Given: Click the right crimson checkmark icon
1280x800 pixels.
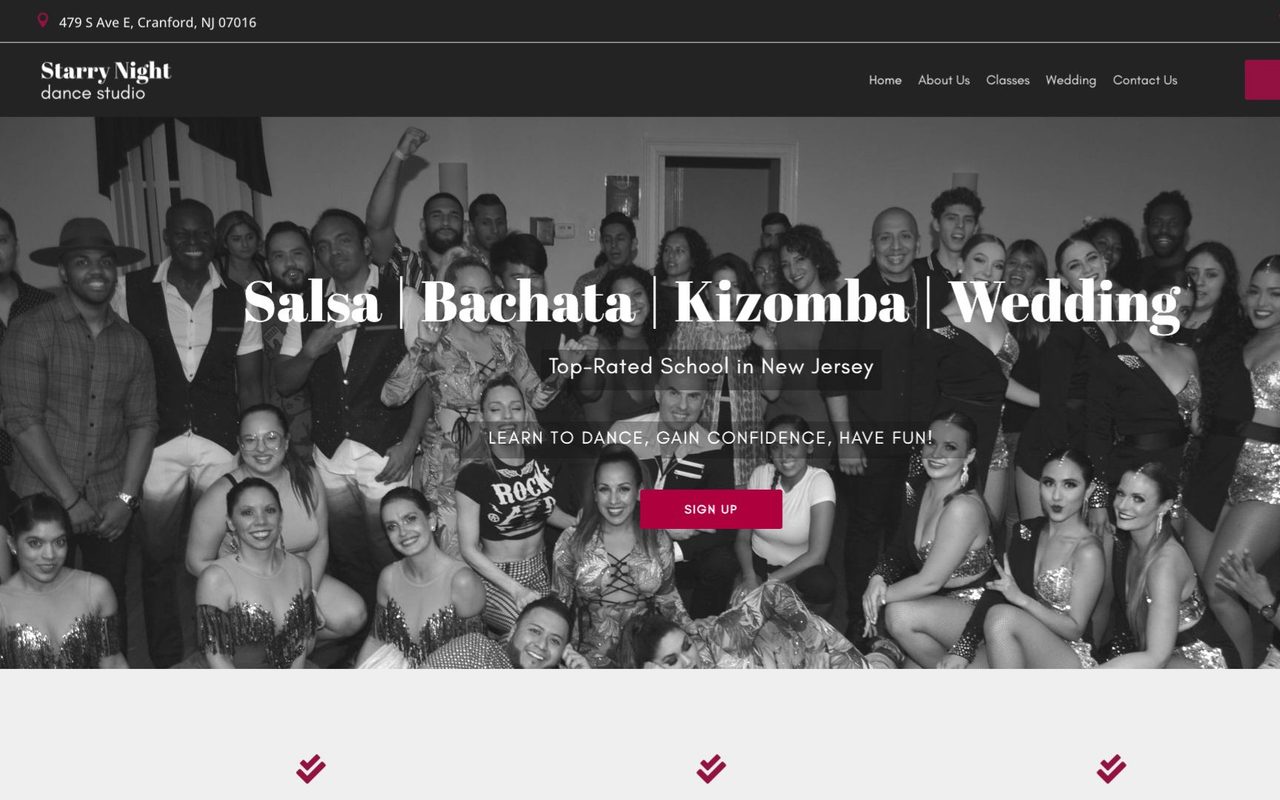Looking at the screenshot, I should click(x=1111, y=769).
